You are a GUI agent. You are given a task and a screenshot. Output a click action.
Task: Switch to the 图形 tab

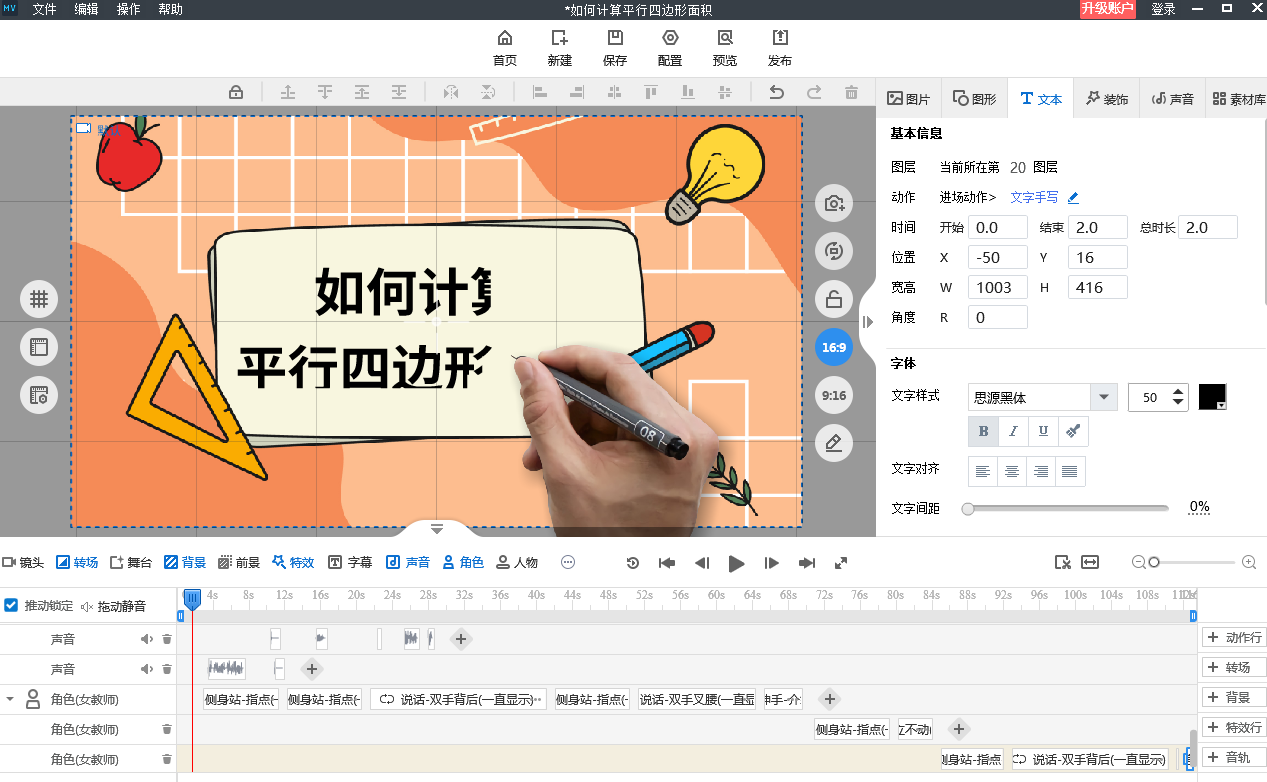coord(974,99)
